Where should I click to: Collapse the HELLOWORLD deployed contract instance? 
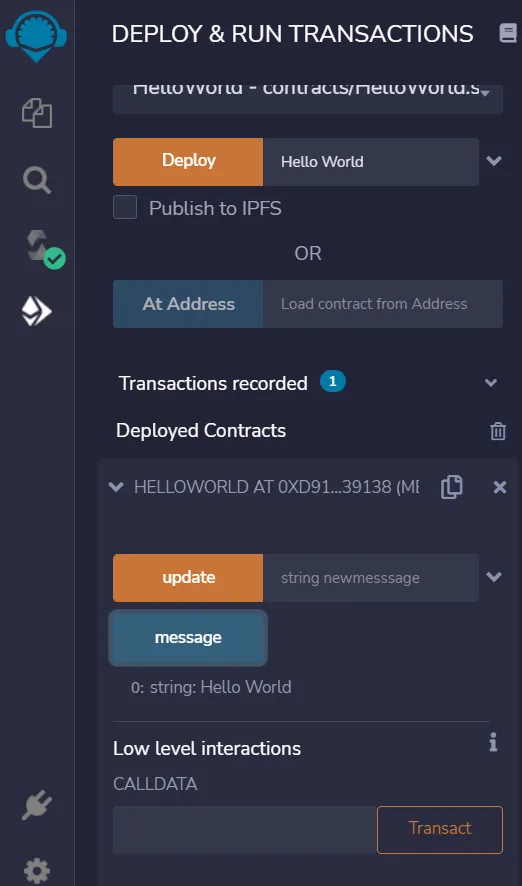[x=116, y=487]
